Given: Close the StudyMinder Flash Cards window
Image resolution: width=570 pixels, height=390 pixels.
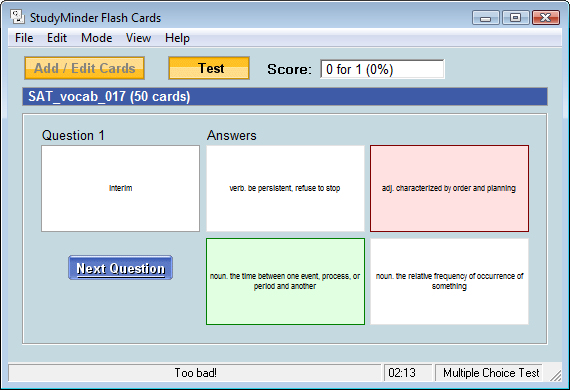Looking at the screenshot, I should click(x=546, y=17).
